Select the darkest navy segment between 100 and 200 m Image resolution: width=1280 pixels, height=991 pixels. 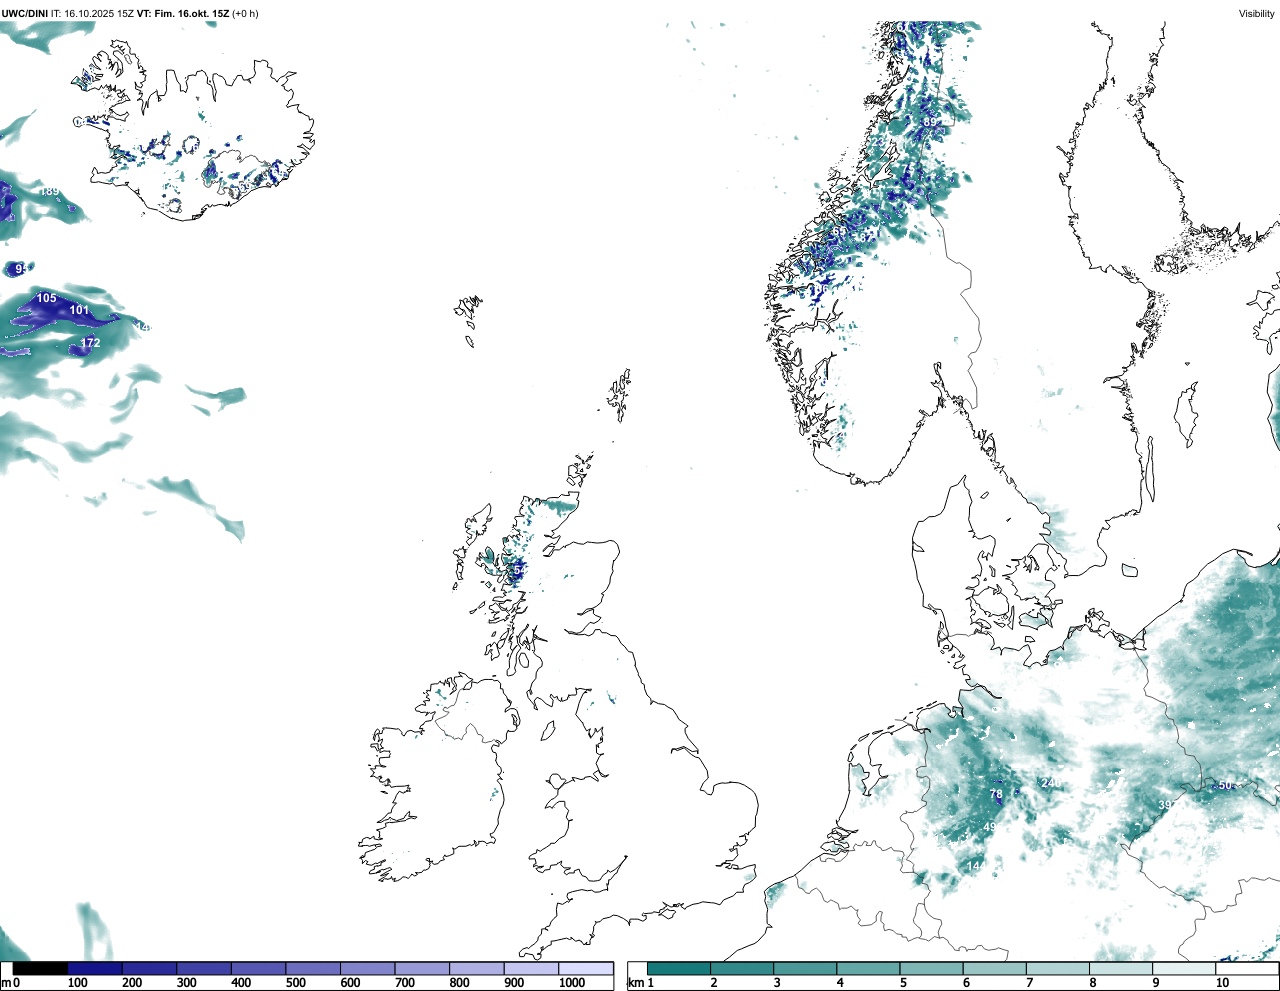tap(95, 968)
